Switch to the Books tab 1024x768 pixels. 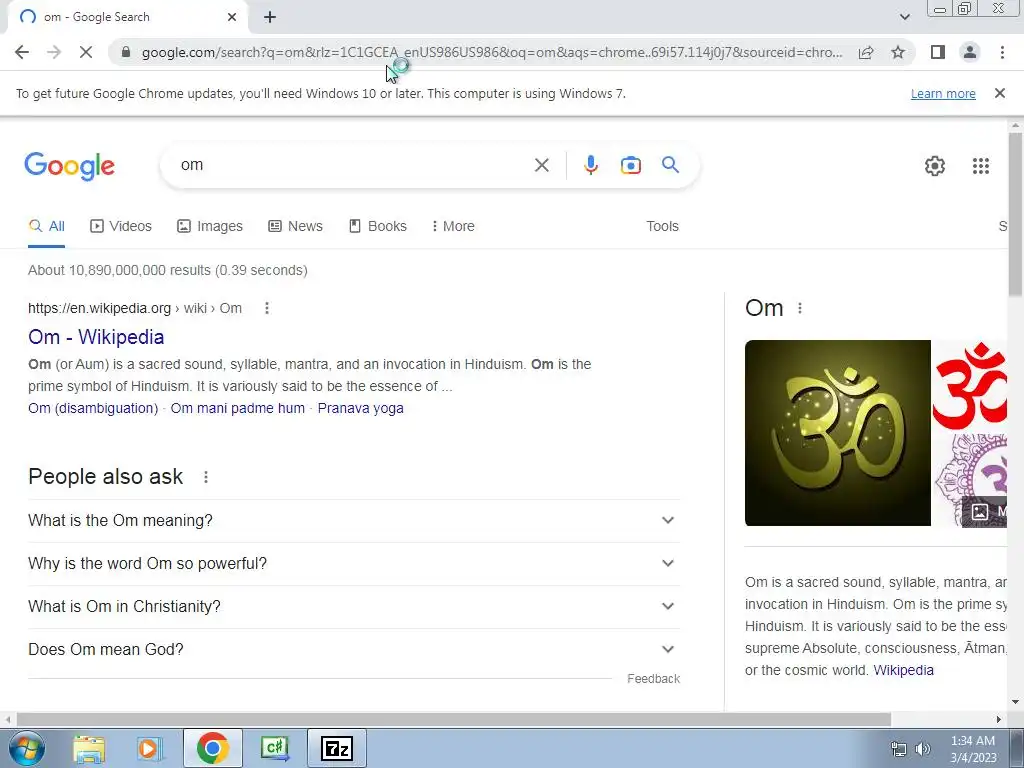378,226
